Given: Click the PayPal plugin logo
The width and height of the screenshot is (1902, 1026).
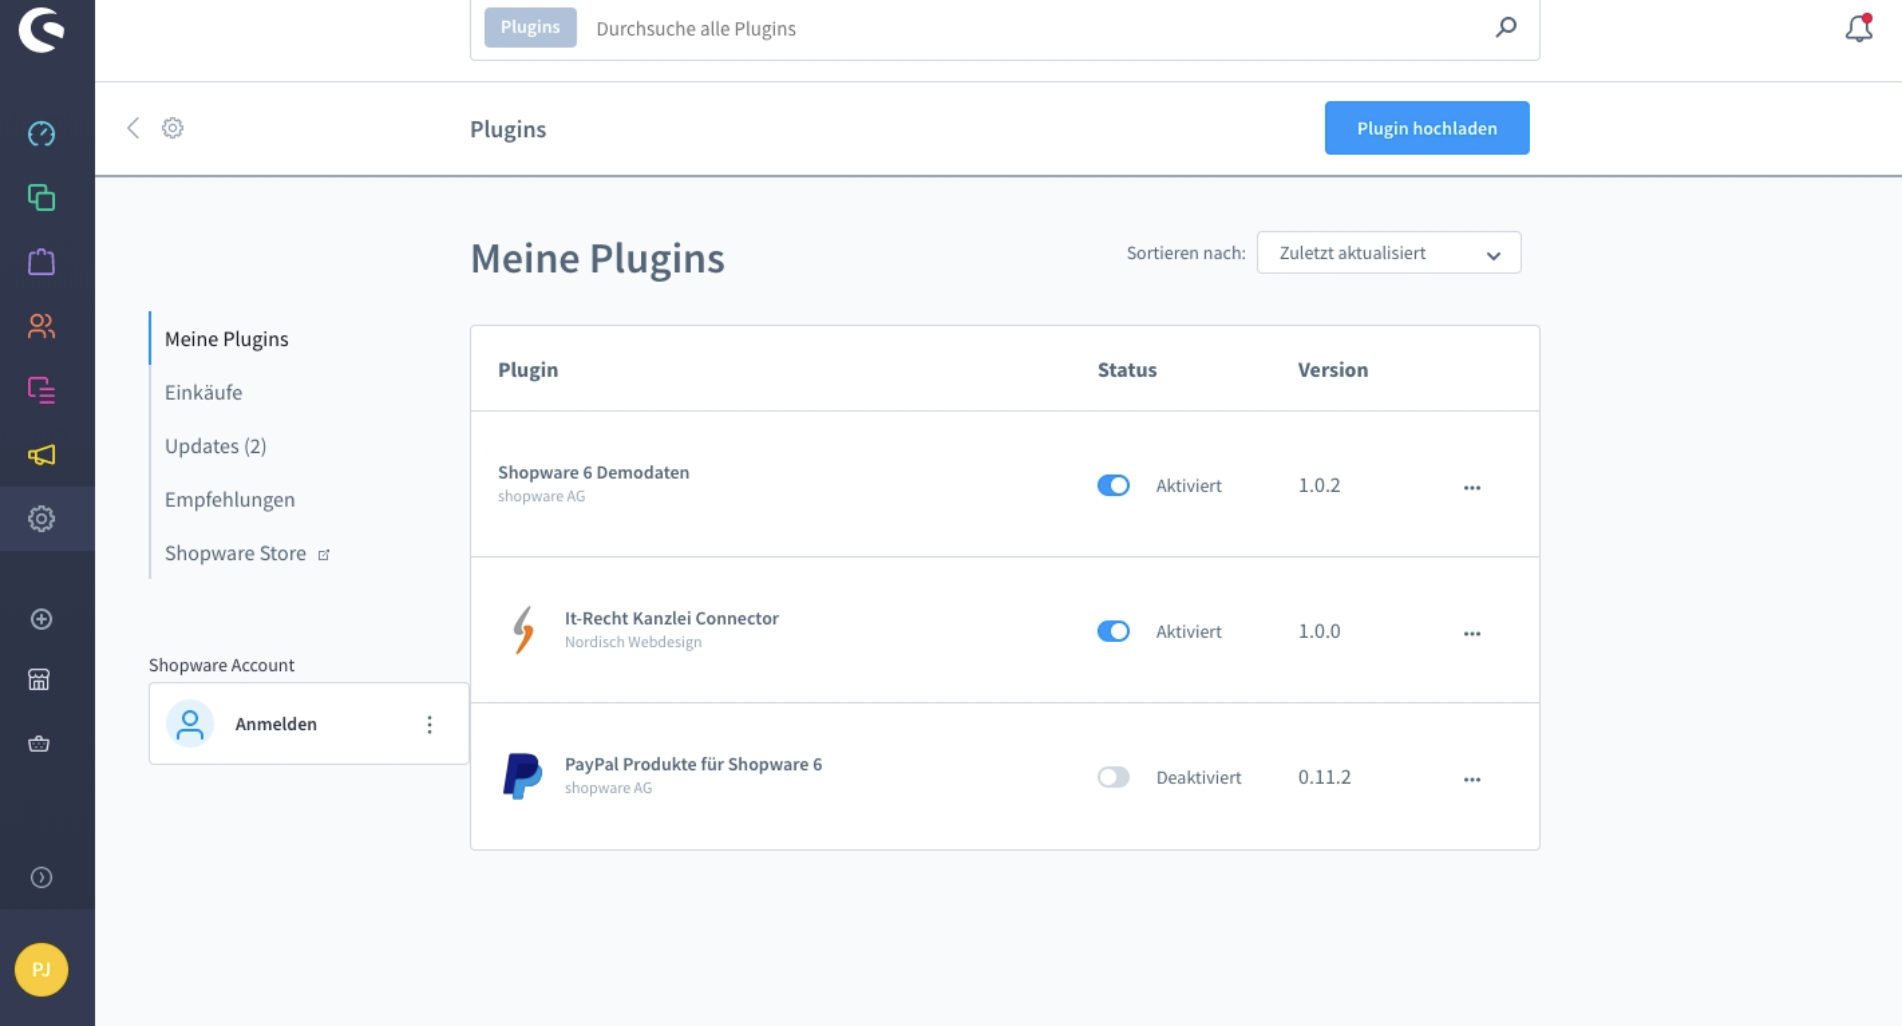Looking at the screenshot, I should click(522, 776).
